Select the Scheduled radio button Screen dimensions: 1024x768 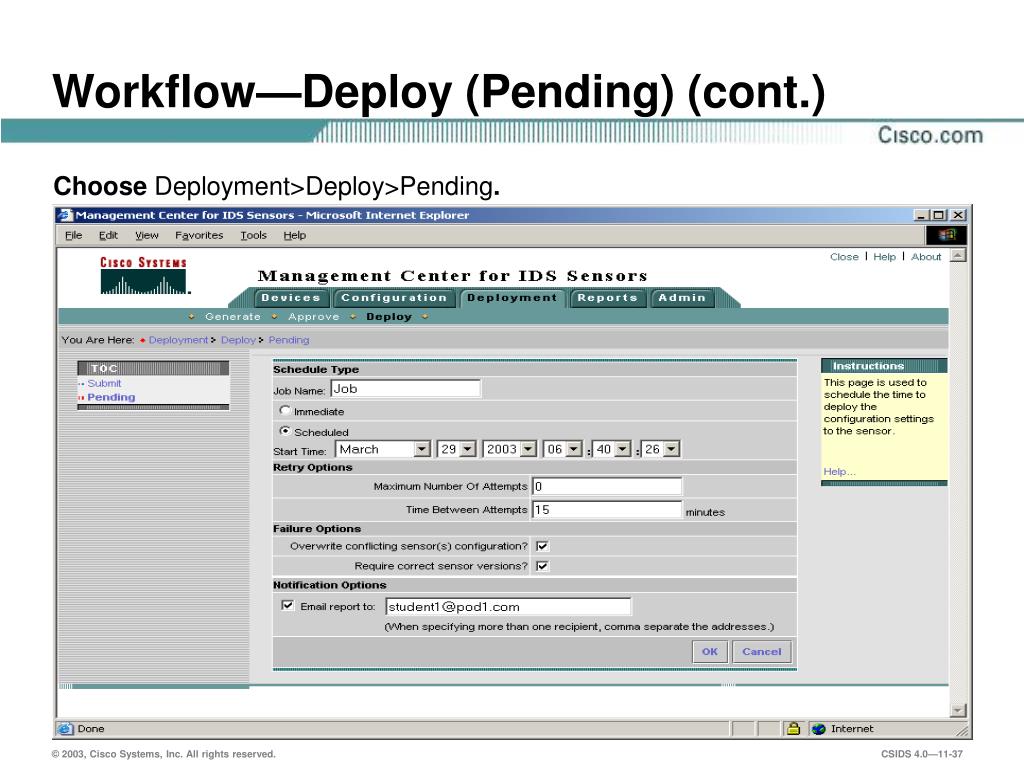coord(285,431)
